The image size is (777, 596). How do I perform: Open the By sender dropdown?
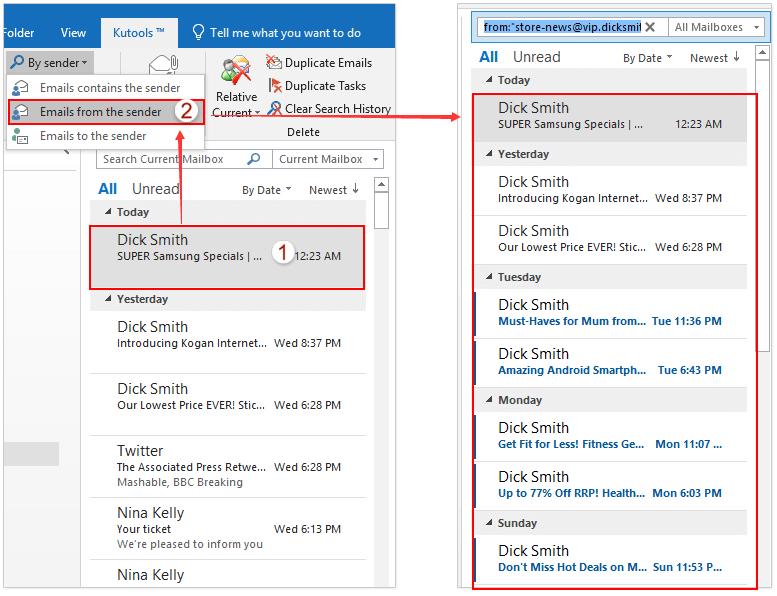49,63
